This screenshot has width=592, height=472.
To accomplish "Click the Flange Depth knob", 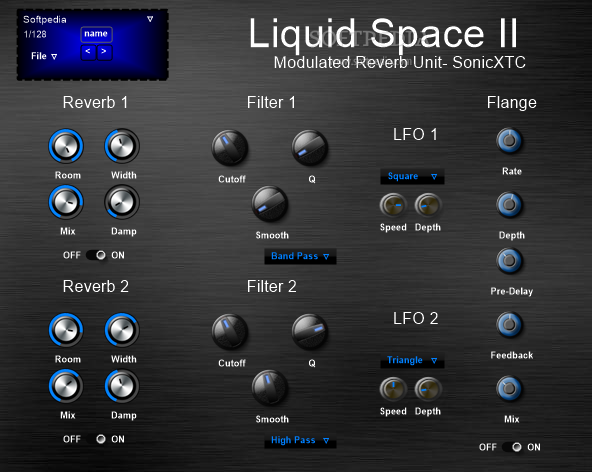I will (509, 205).
